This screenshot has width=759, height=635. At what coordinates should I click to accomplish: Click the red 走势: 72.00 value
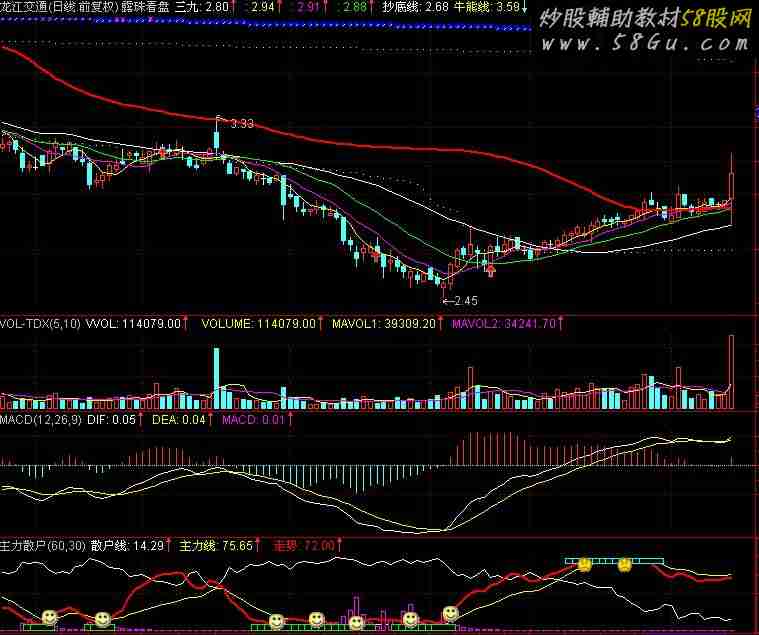(x=304, y=546)
